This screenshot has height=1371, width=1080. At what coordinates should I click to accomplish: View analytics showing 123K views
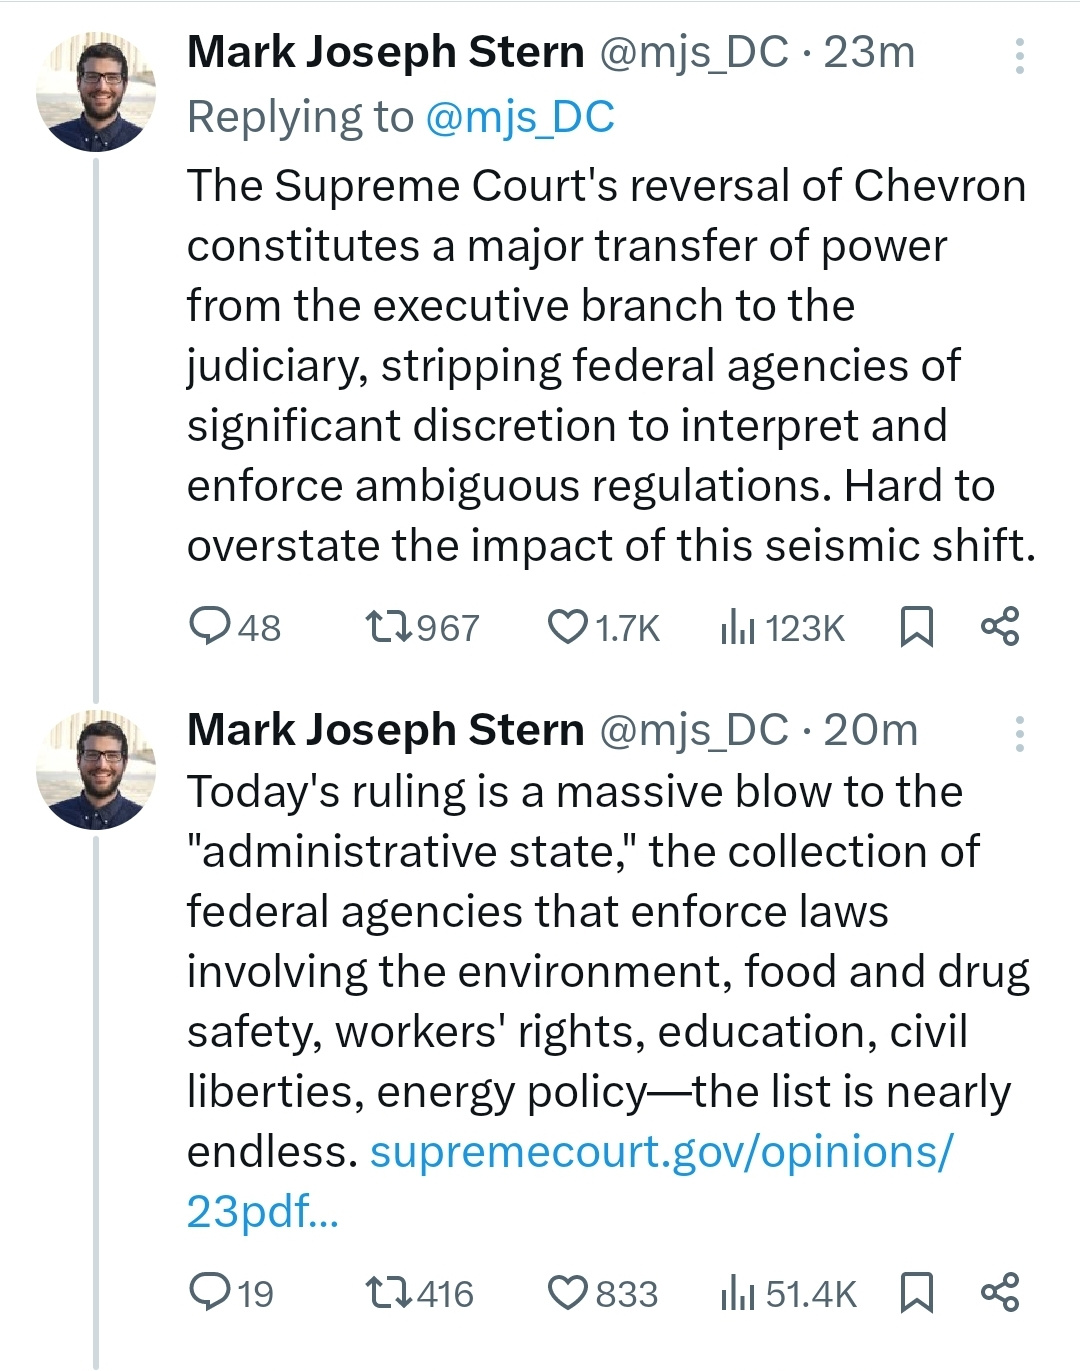(738, 628)
